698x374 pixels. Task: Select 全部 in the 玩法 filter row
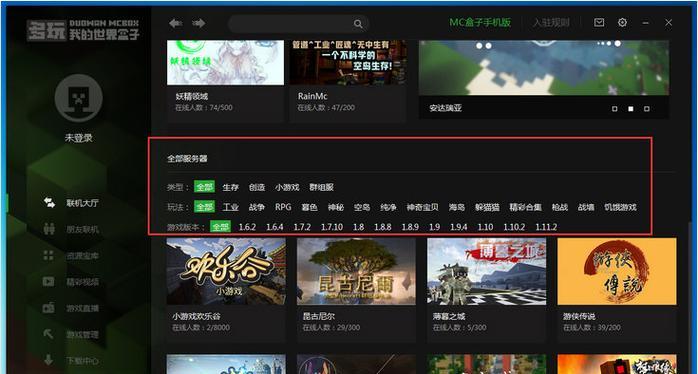click(x=204, y=207)
